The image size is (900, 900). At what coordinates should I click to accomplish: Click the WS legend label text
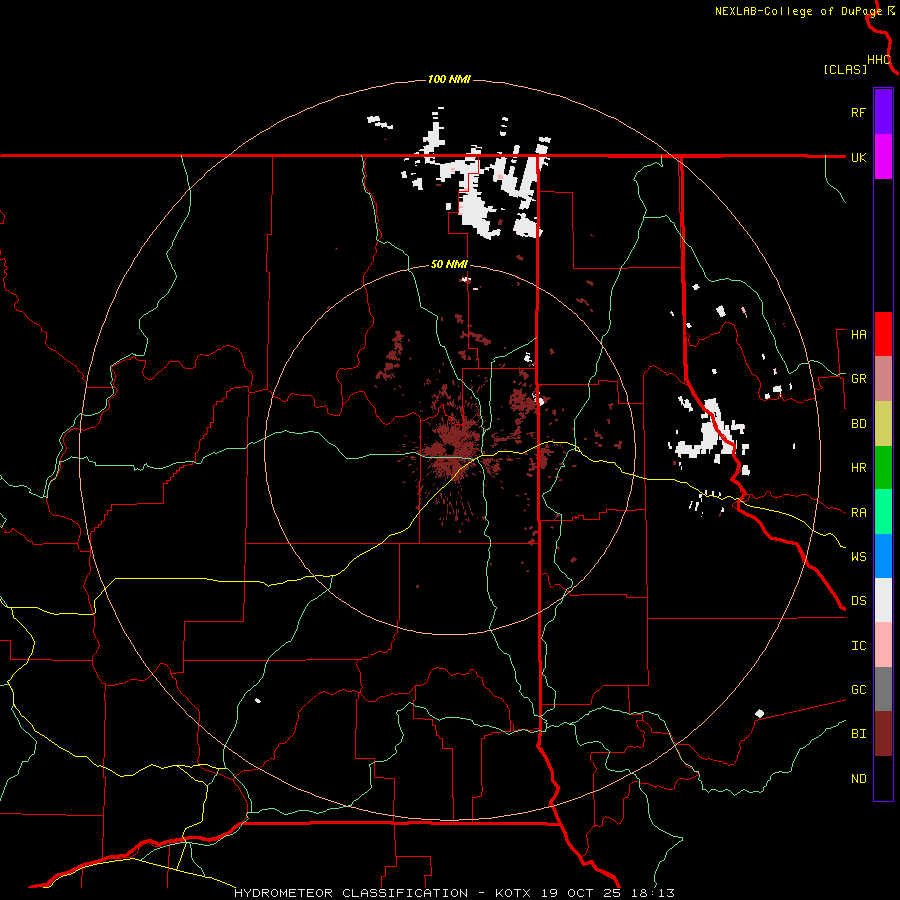(x=858, y=556)
